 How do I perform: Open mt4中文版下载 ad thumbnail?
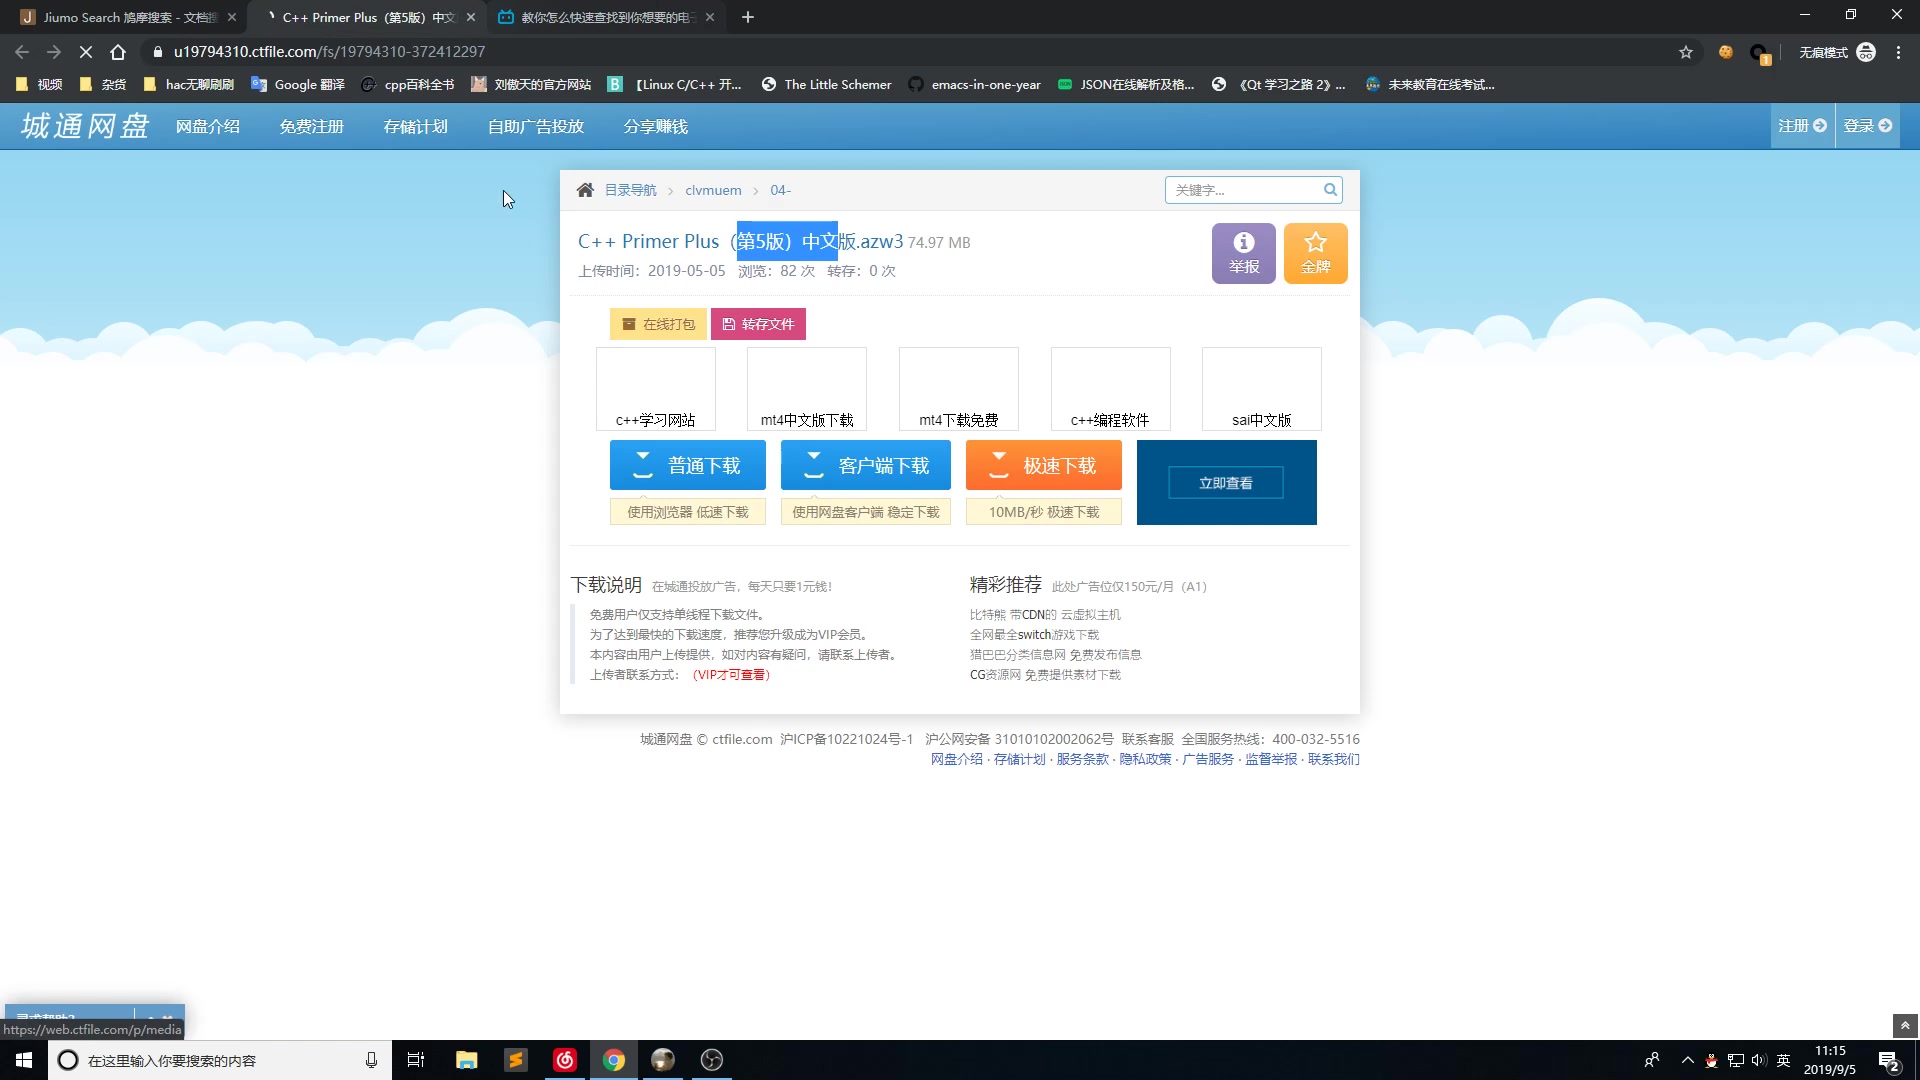click(807, 389)
